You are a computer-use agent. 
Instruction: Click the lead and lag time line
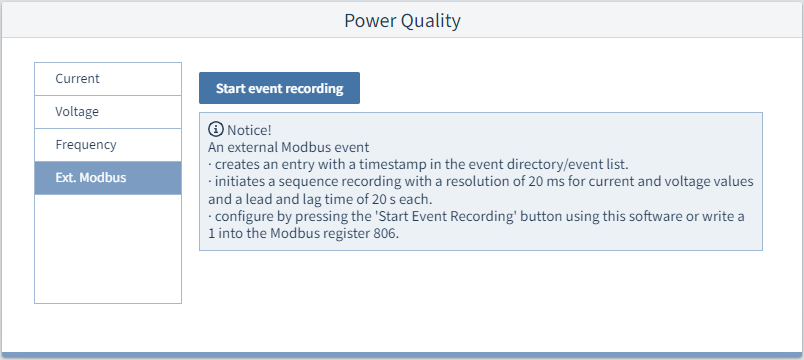[318, 199]
